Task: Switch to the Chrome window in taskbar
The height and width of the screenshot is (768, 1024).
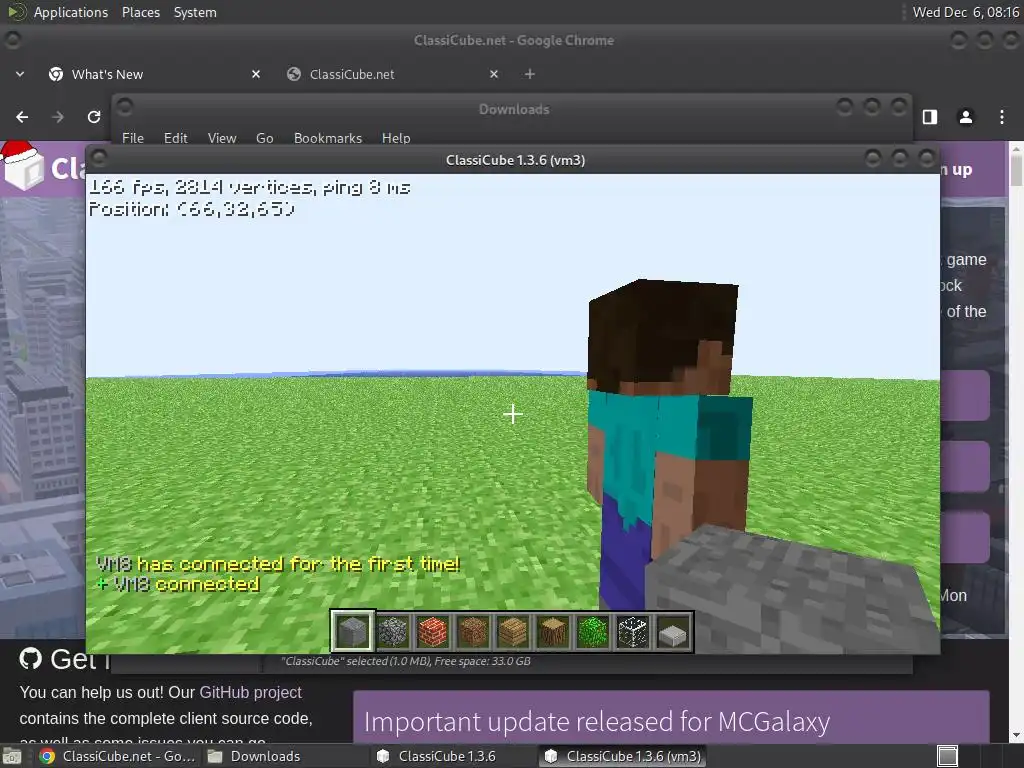Action: click(x=117, y=756)
